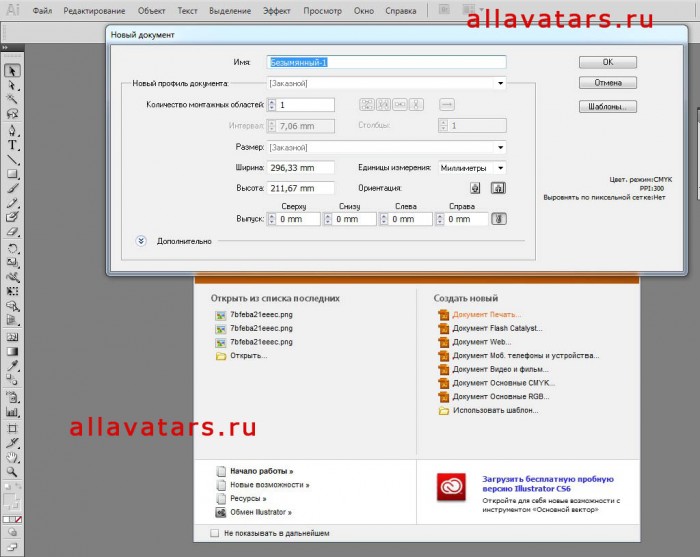Open the 'Размер' dropdown
Screen dimensions: 700x557
pyautogui.click(x=386, y=147)
